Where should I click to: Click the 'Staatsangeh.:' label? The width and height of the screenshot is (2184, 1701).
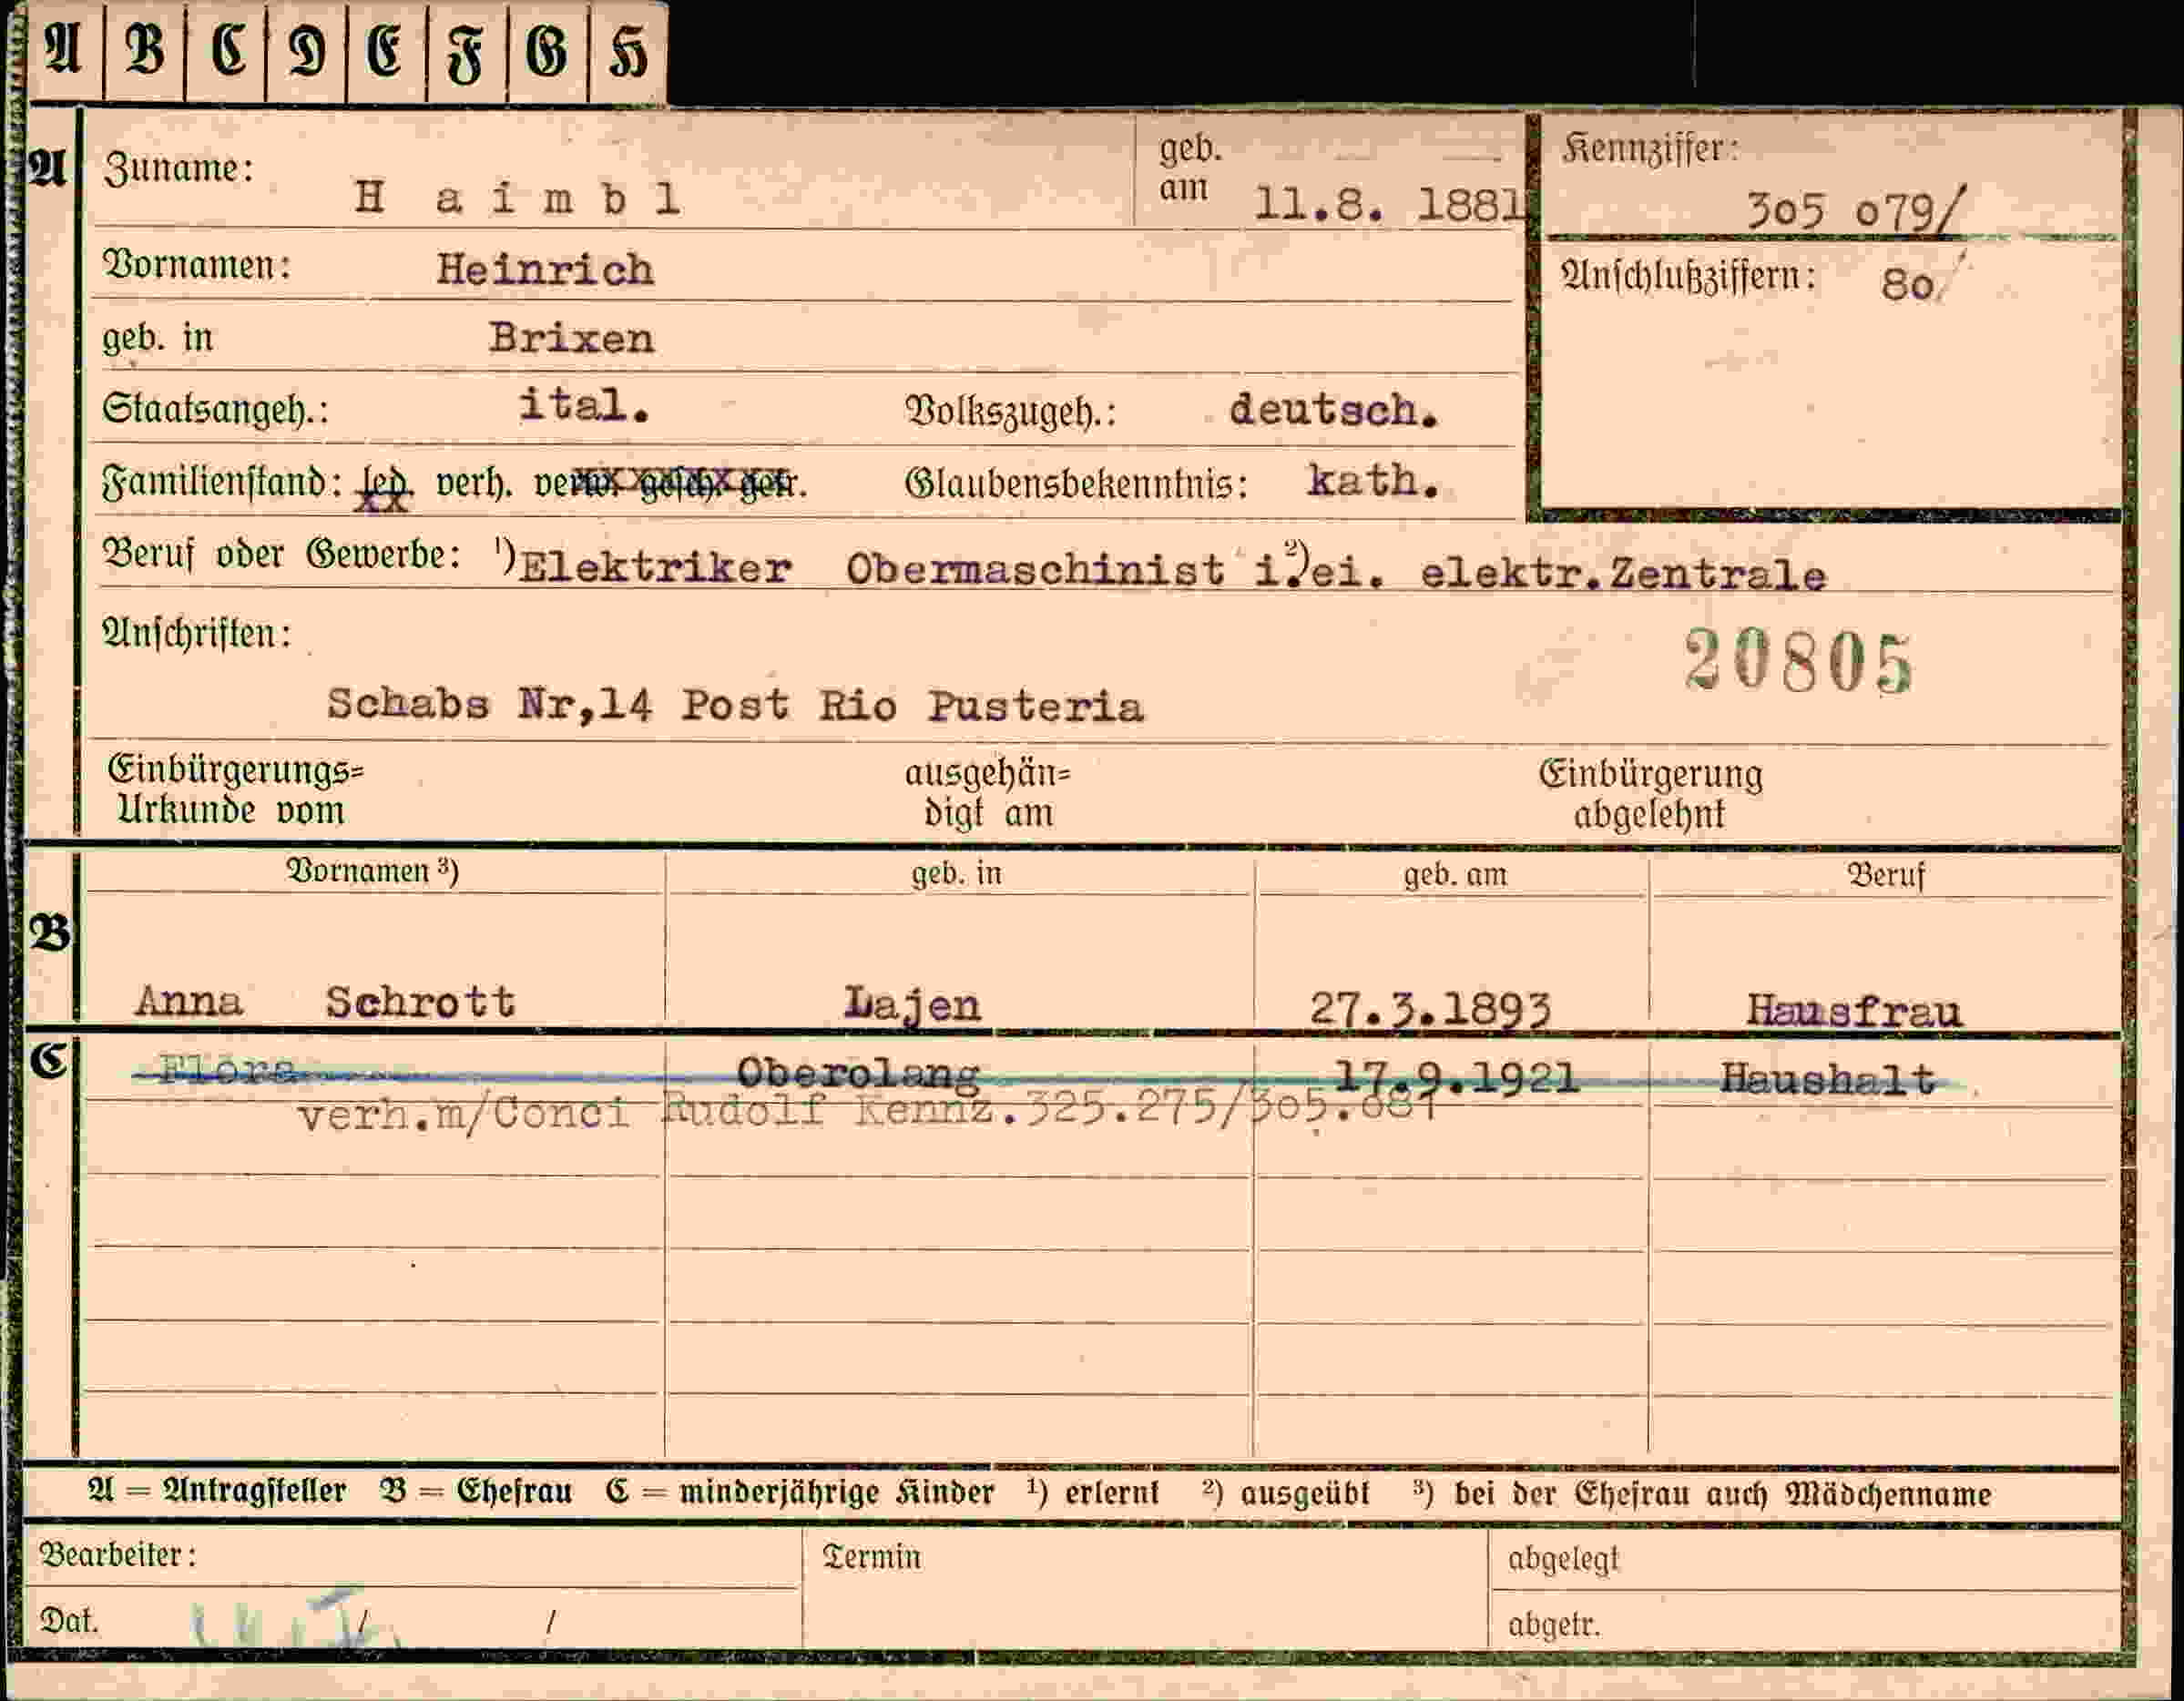tap(215, 411)
